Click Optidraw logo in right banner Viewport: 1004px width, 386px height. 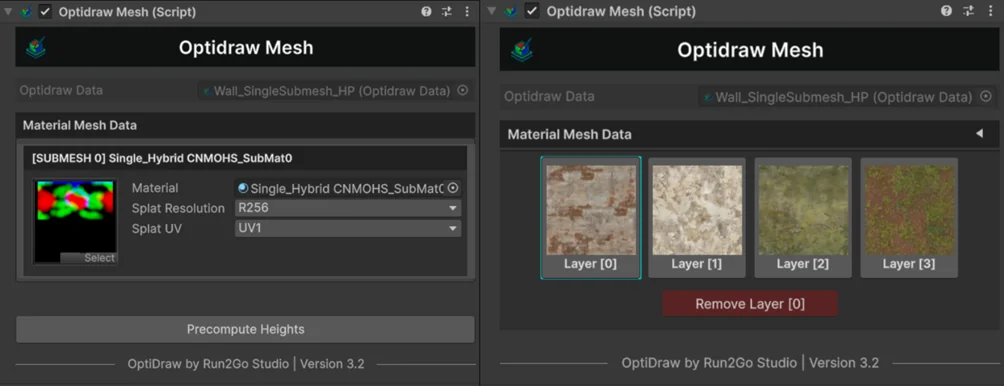[522, 51]
